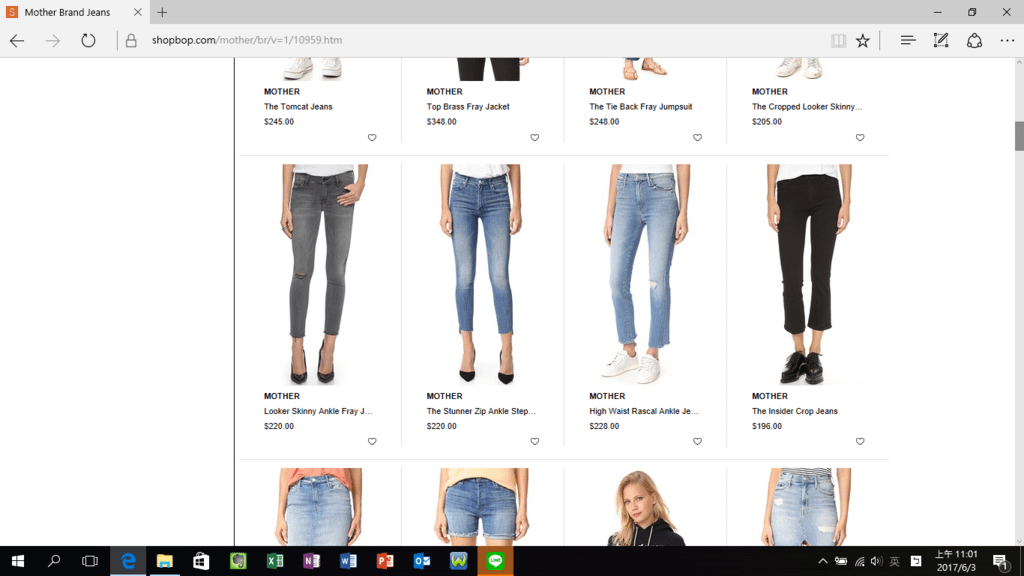Open Edge More actions menu
Viewport: 1024px width, 576px height.
[1007, 40]
